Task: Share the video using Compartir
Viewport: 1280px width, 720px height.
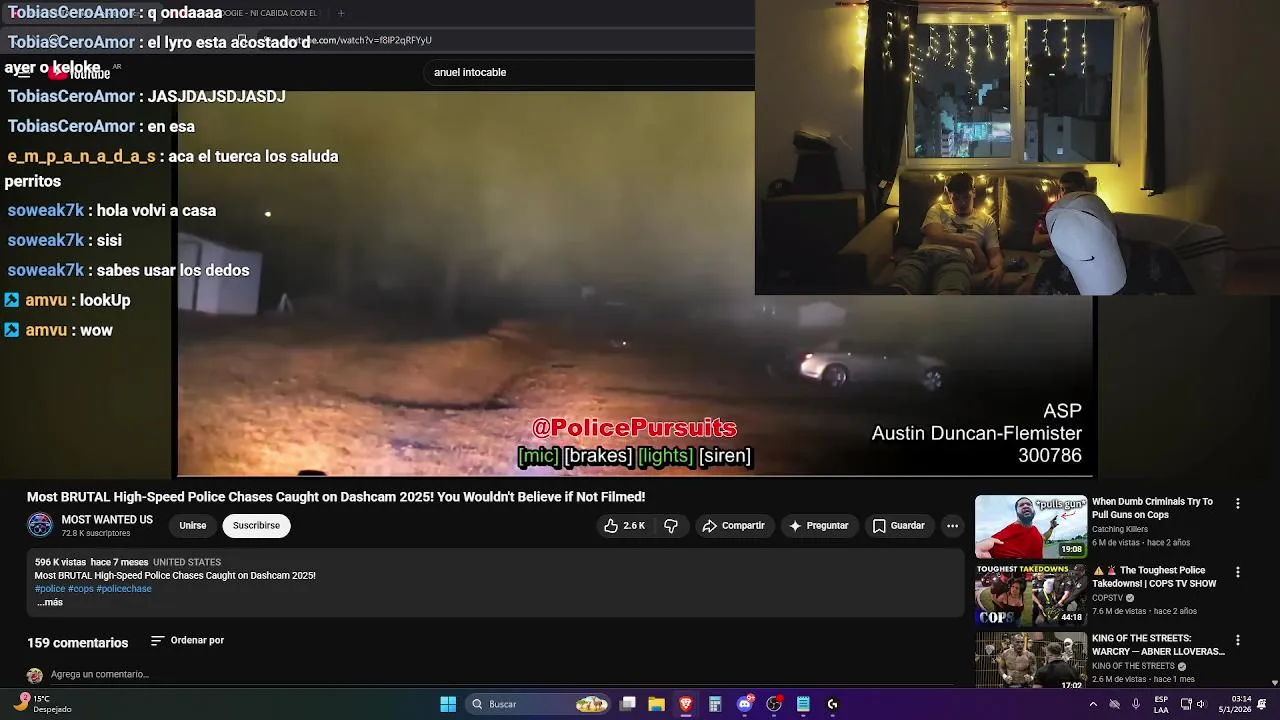Action: [734, 526]
